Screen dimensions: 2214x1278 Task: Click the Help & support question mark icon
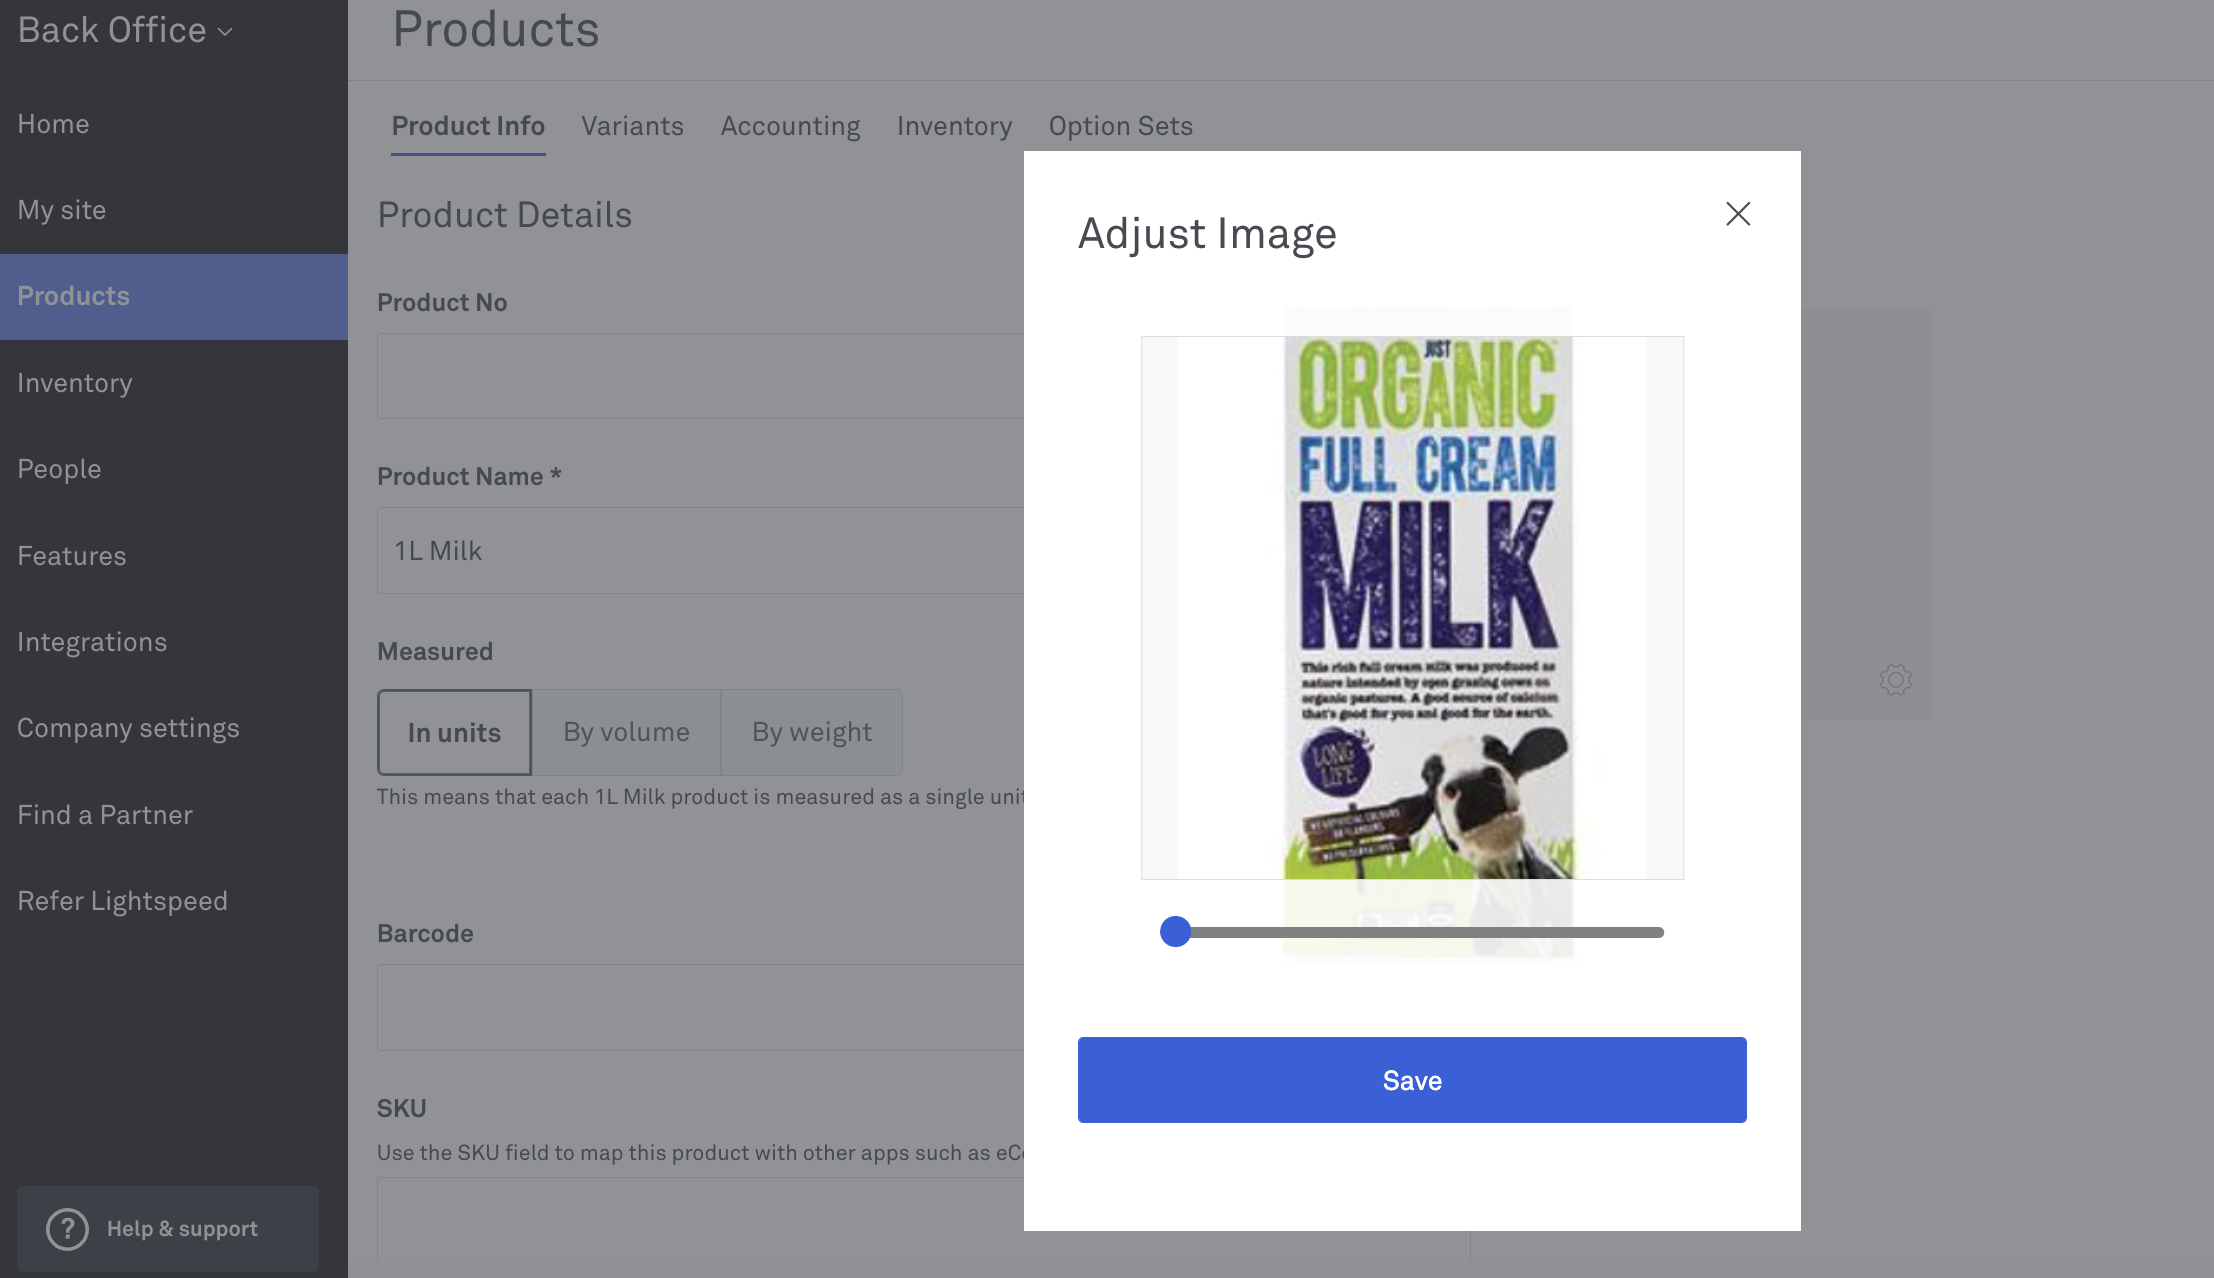[68, 1229]
